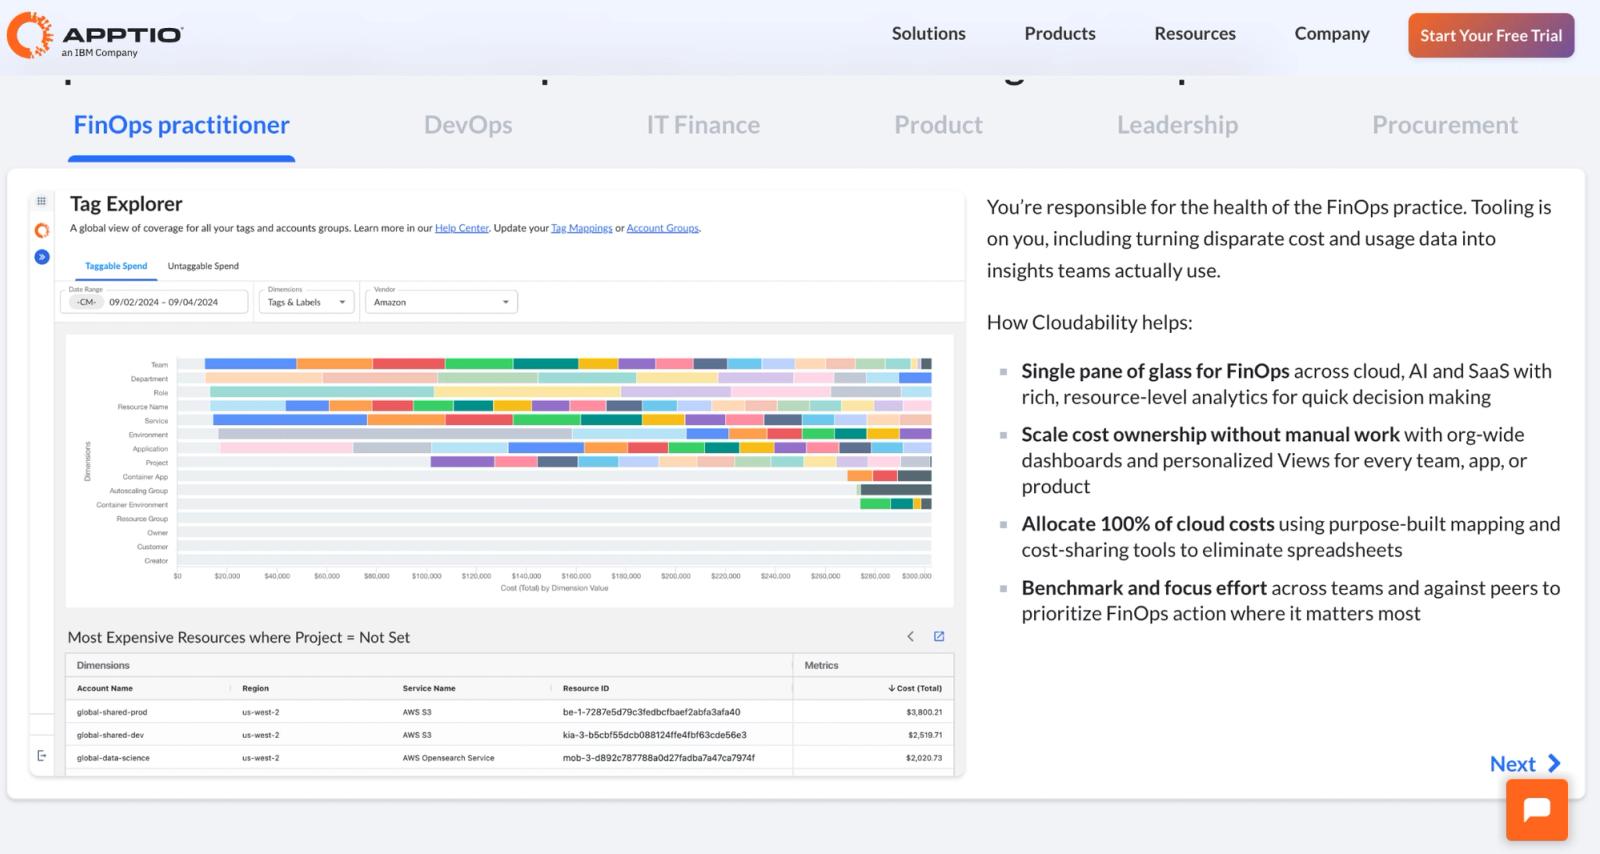Click the Metrics table header
The width and height of the screenshot is (1600, 854).
pyautogui.click(x=821, y=665)
